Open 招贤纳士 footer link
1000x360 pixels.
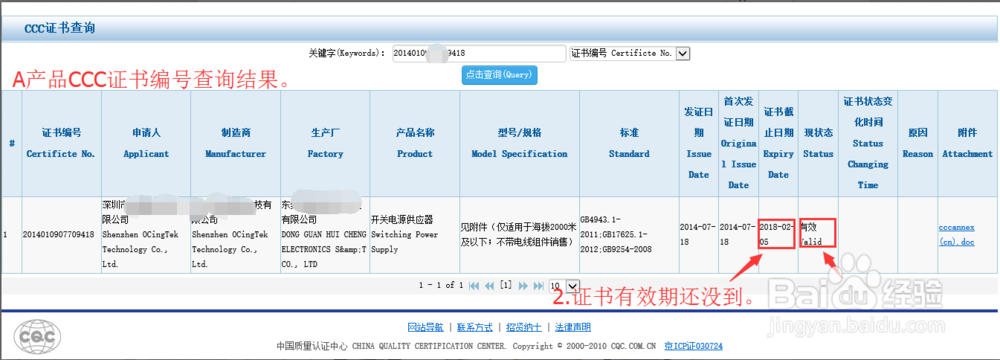click(524, 327)
